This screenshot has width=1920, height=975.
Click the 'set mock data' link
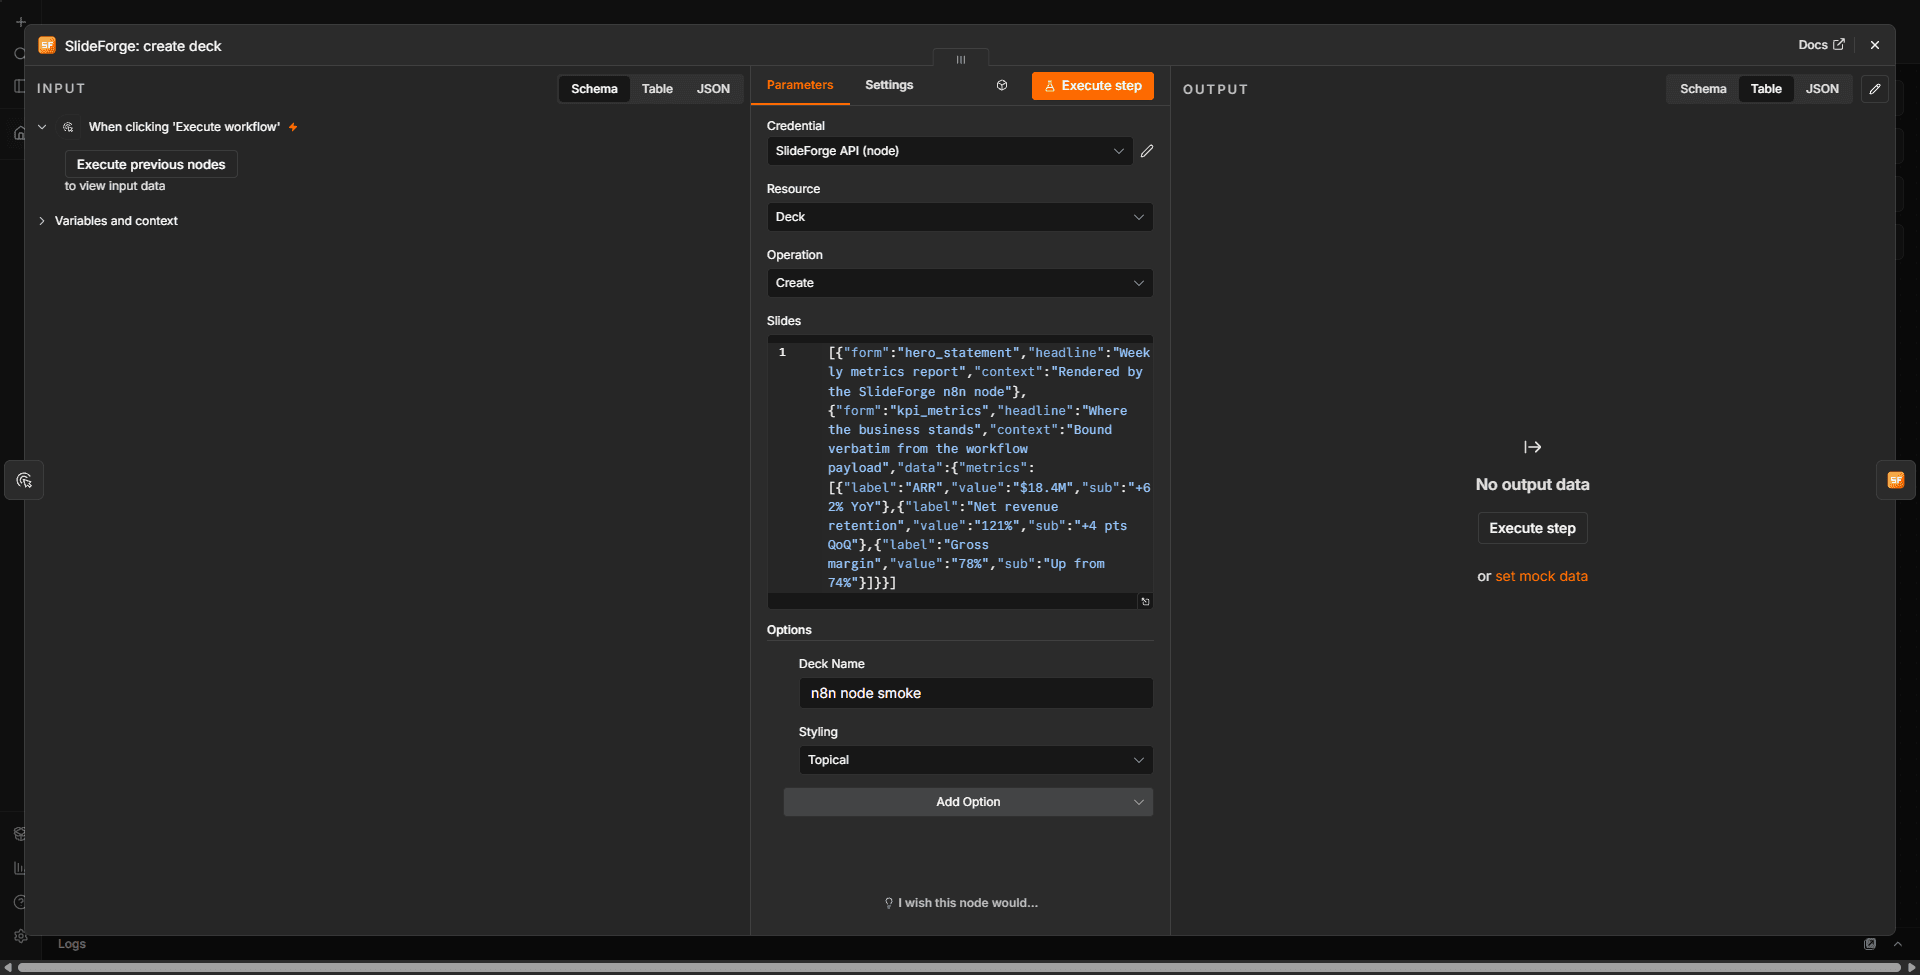pos(1541,576)
